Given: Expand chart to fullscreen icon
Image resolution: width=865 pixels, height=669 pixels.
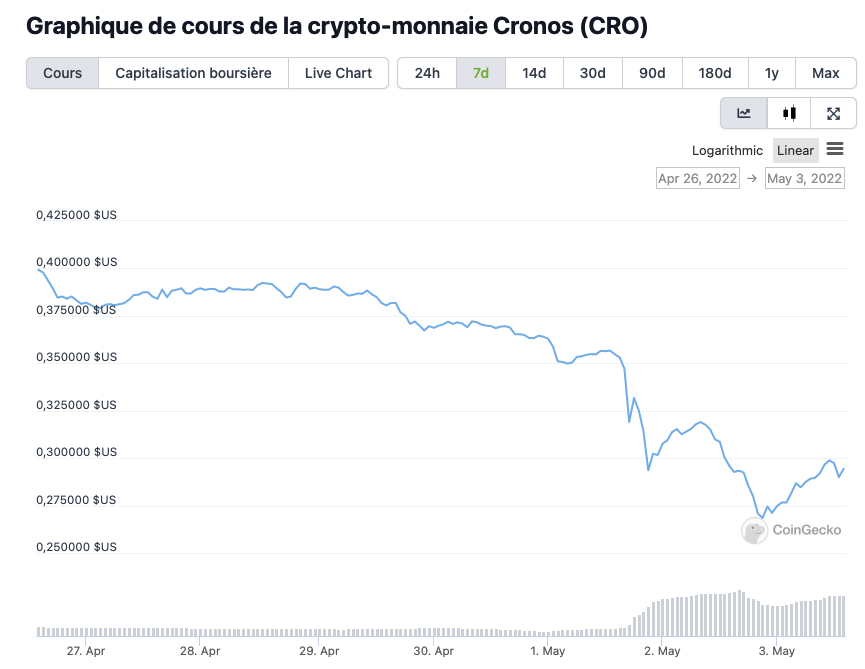Looking at the screenshot, I should 833,113.
